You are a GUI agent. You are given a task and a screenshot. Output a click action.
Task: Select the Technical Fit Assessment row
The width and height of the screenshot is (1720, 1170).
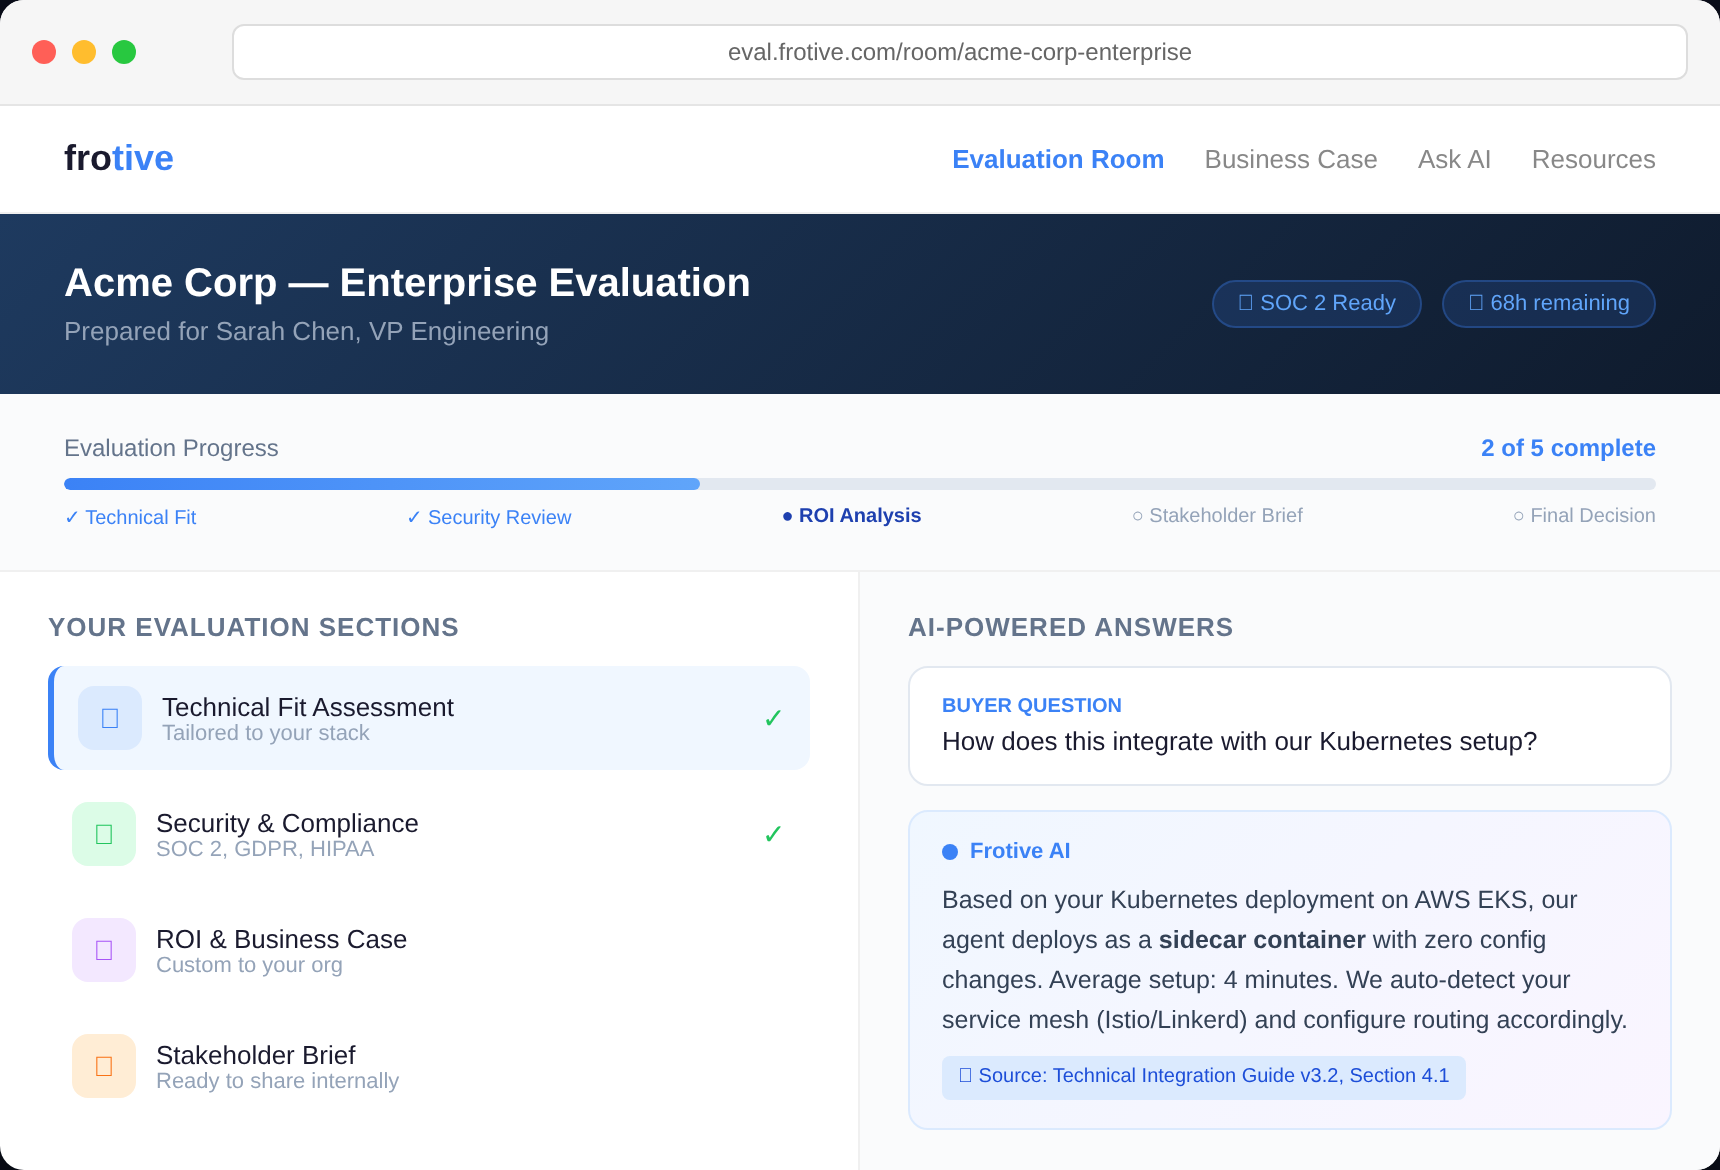429,718
